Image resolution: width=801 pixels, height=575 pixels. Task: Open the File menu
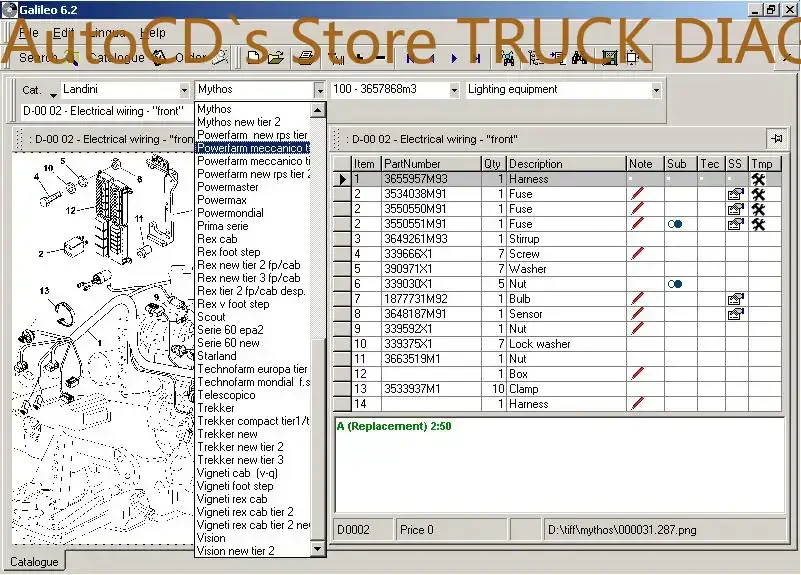coord(29,33)
